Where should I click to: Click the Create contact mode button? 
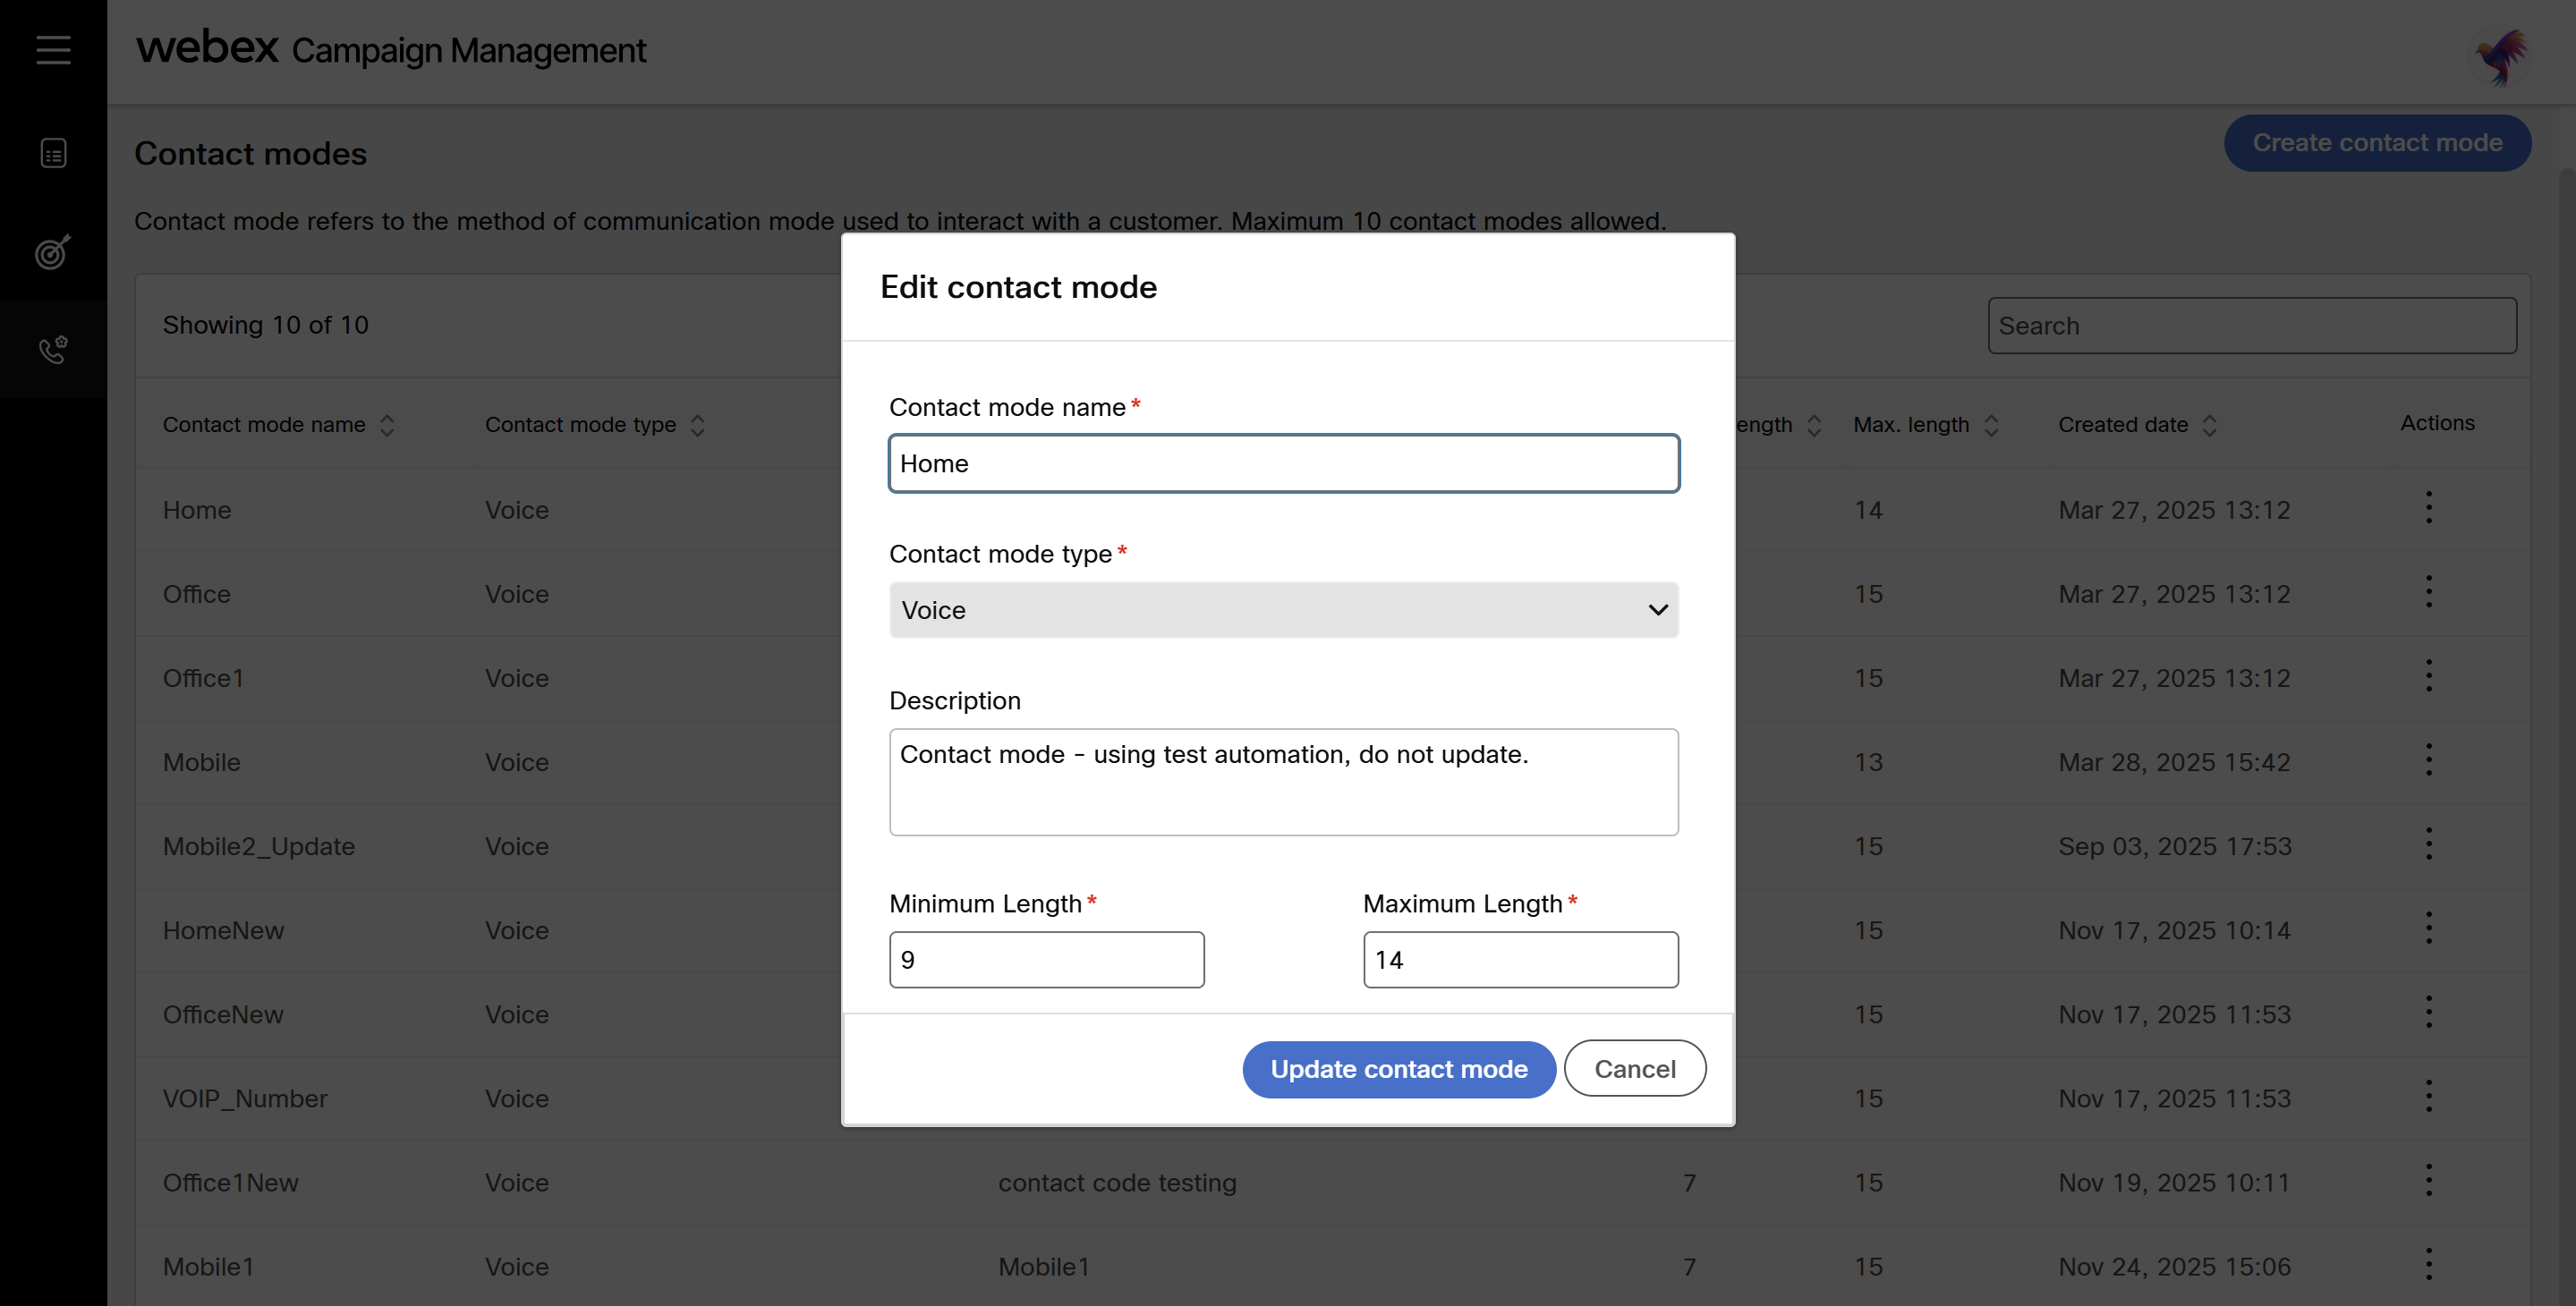coord(2376,143)
